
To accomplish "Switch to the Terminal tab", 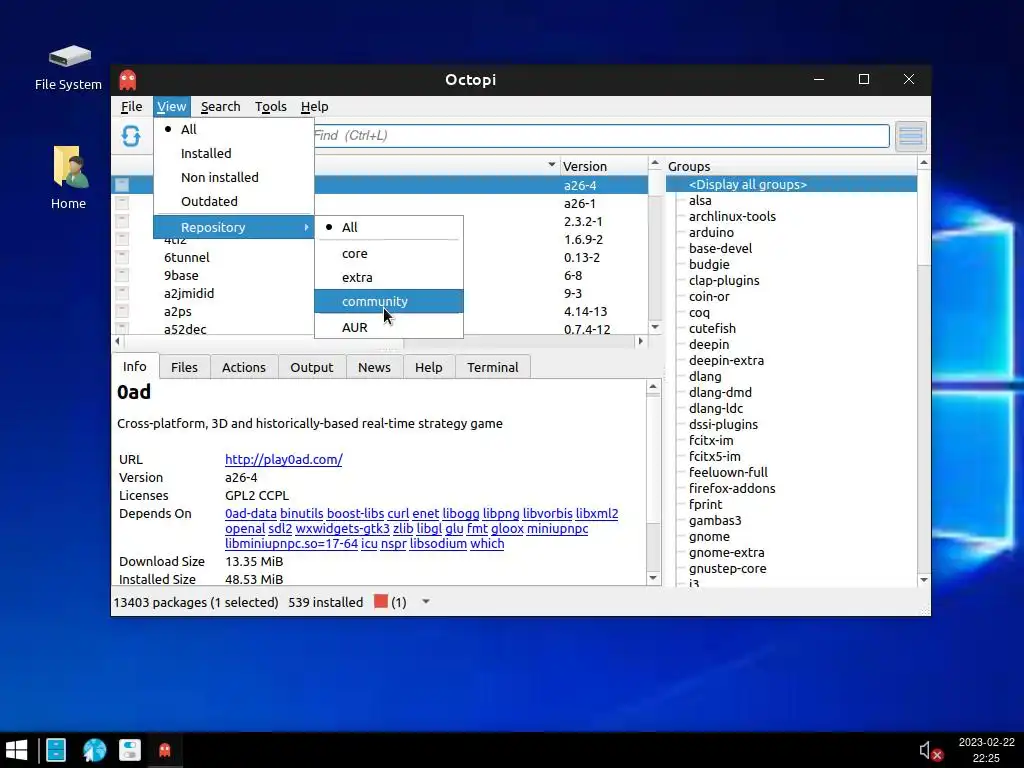I will tap(492, 367).
